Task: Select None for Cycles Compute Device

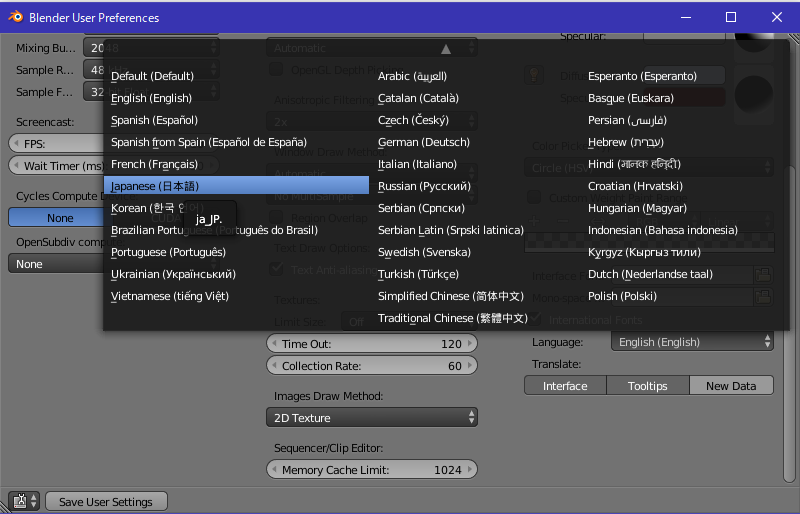Action: (x=59, y=218)
